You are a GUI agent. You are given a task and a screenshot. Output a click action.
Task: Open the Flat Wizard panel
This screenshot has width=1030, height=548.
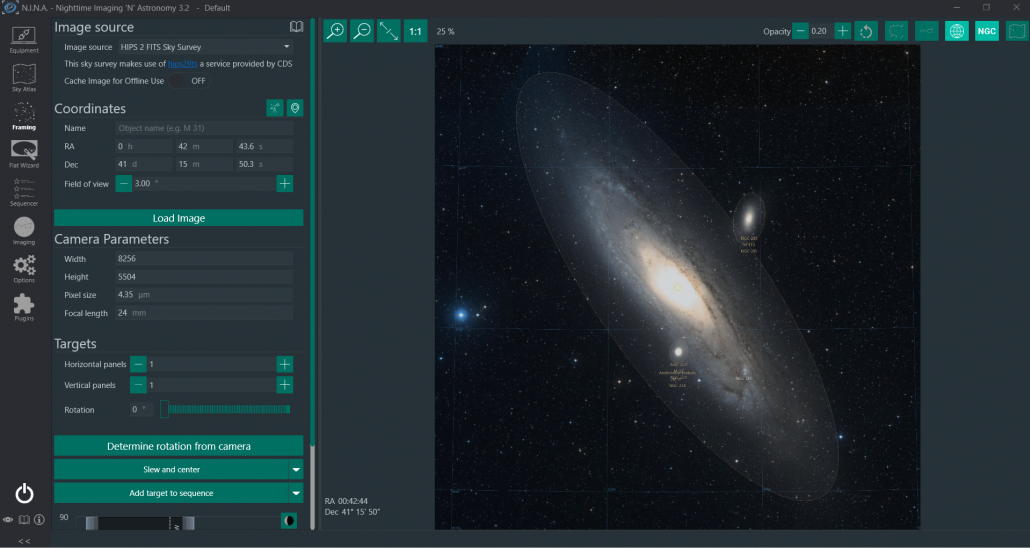24,154
